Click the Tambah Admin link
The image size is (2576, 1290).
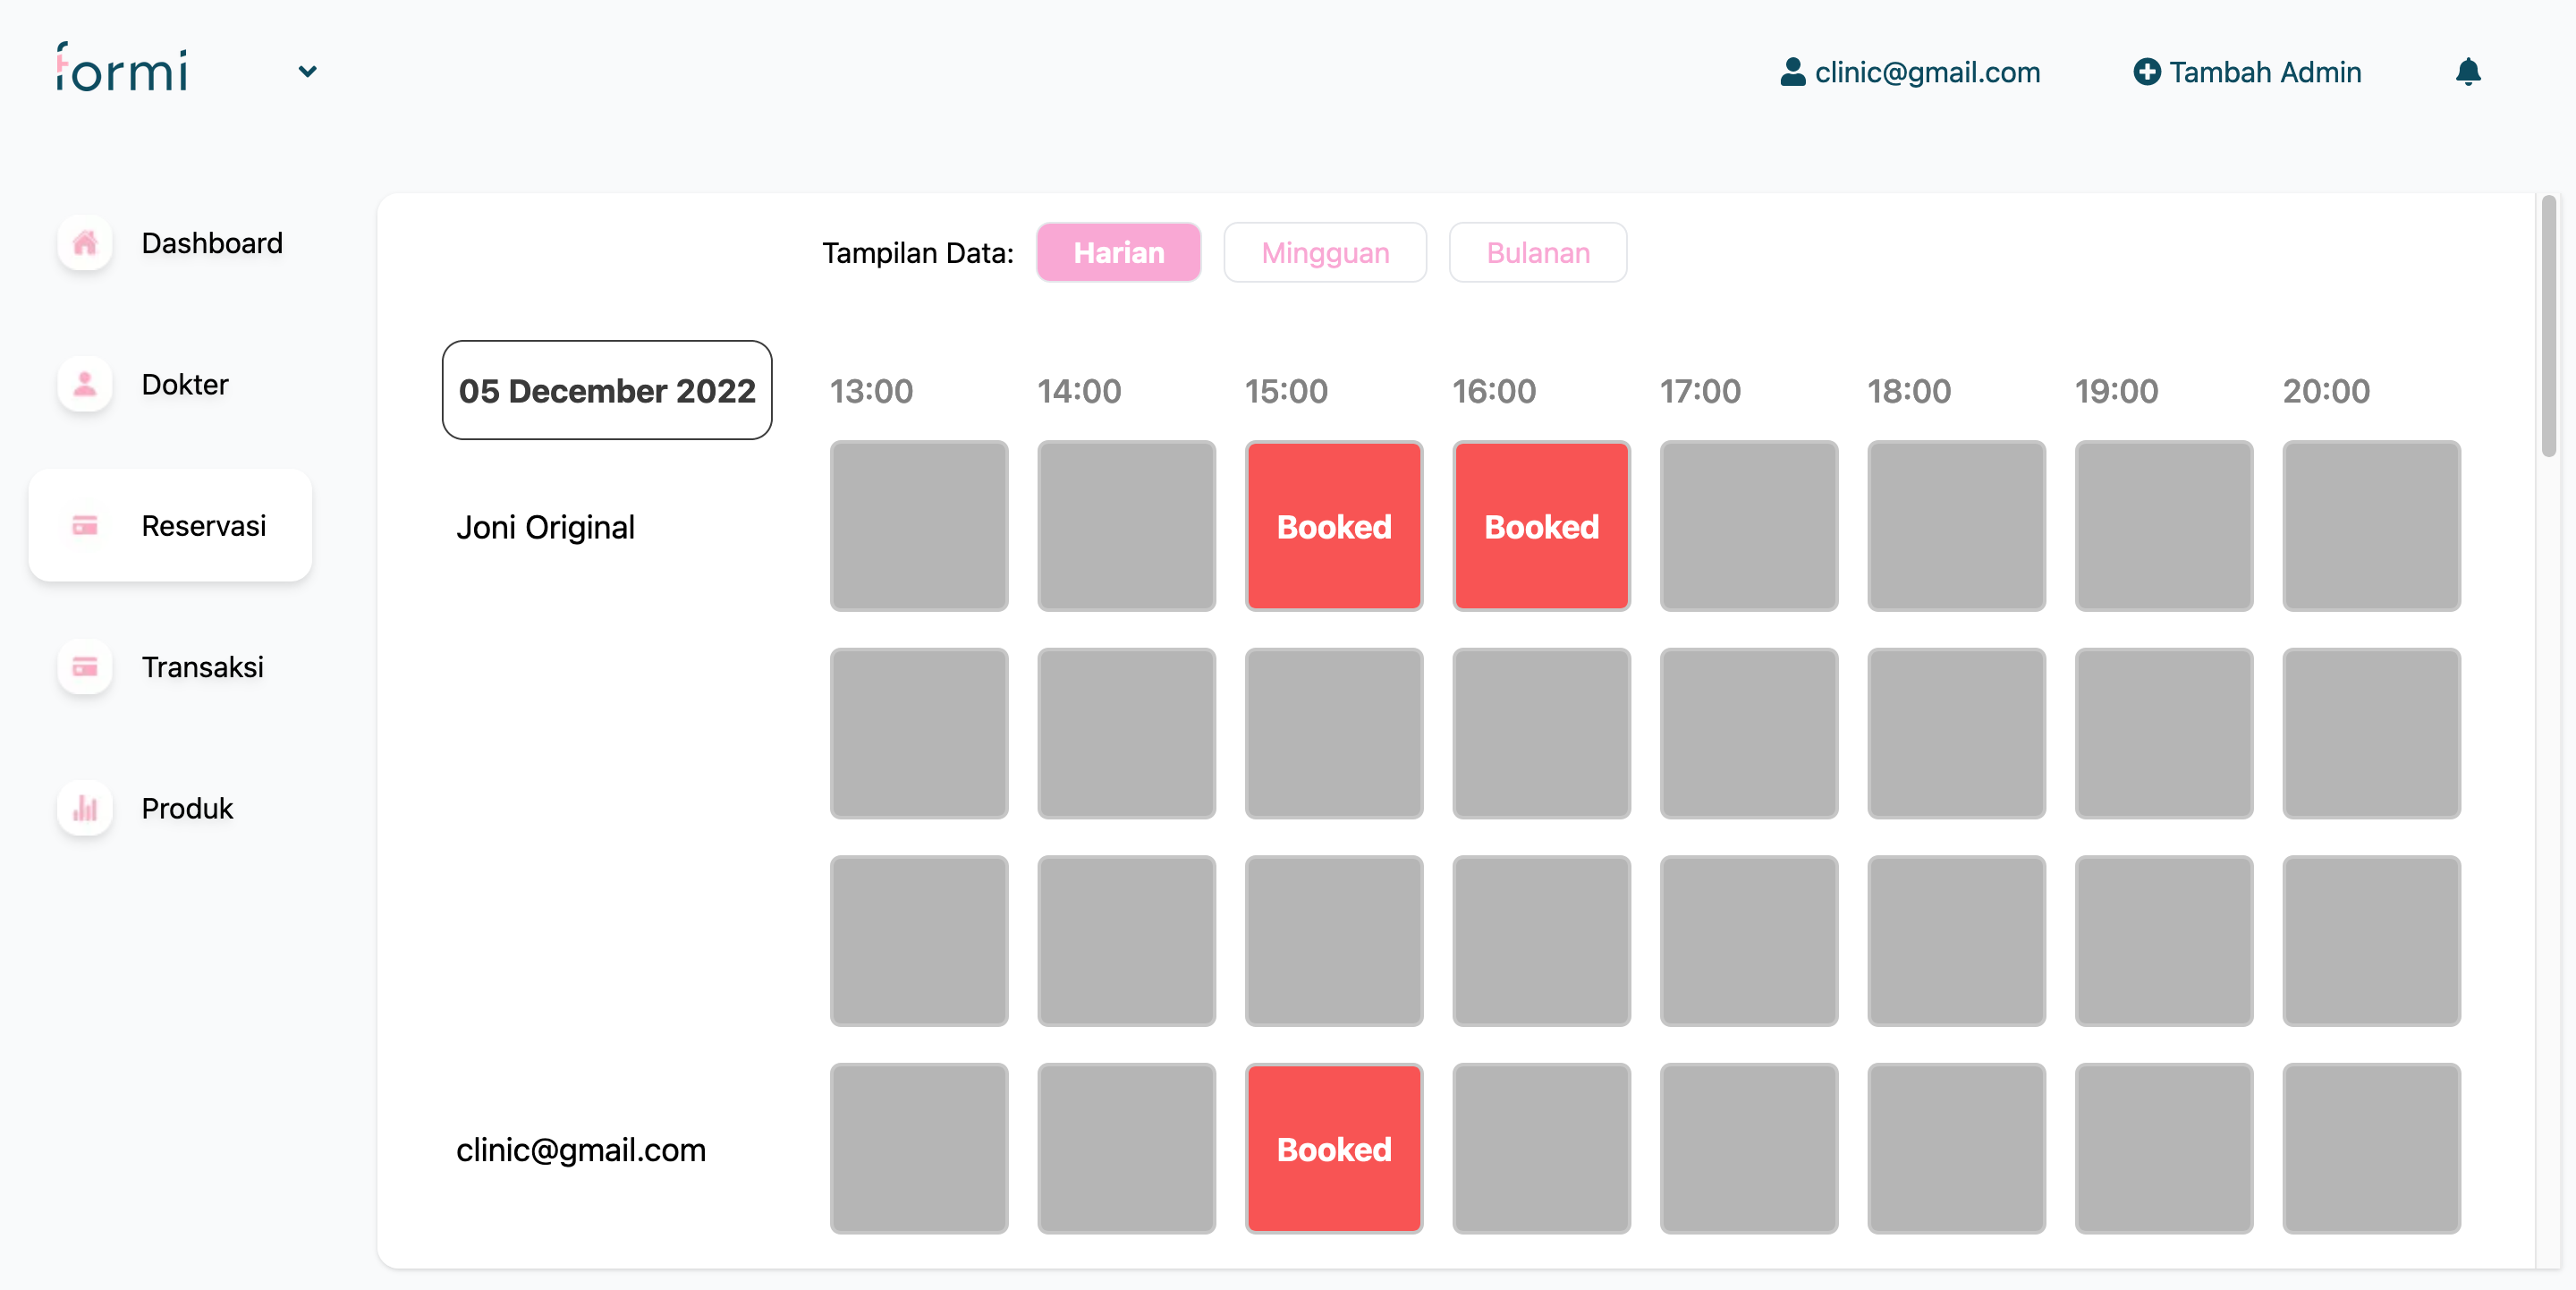[2264, 72]
